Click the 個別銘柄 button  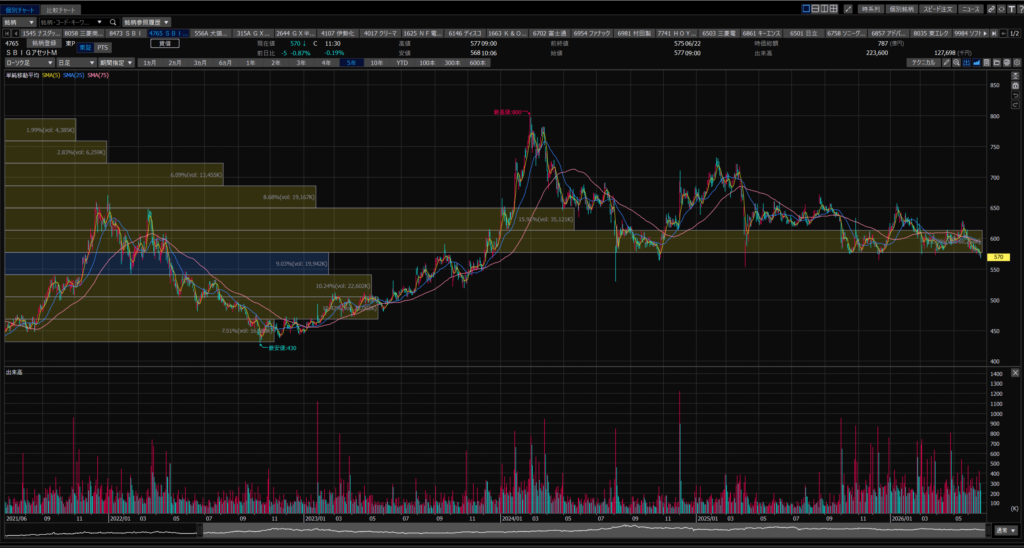[901, 9]
